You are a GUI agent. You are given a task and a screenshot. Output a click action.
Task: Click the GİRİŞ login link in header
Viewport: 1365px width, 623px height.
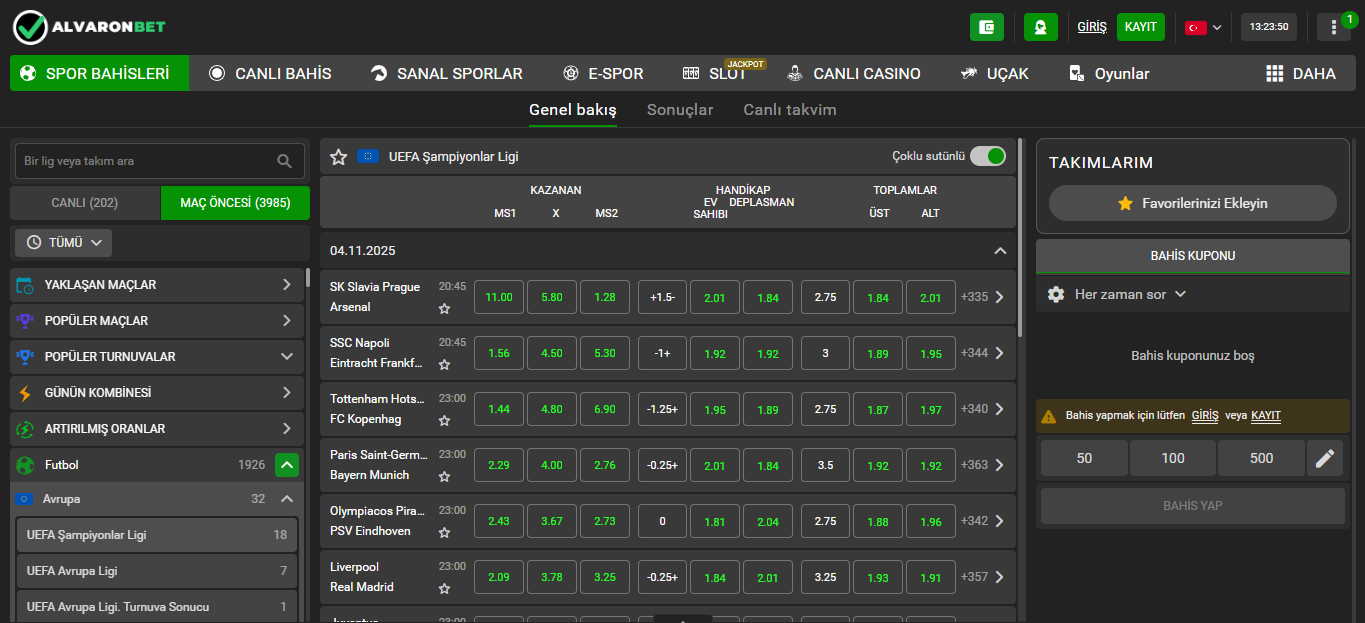(x=1091, y=27)
